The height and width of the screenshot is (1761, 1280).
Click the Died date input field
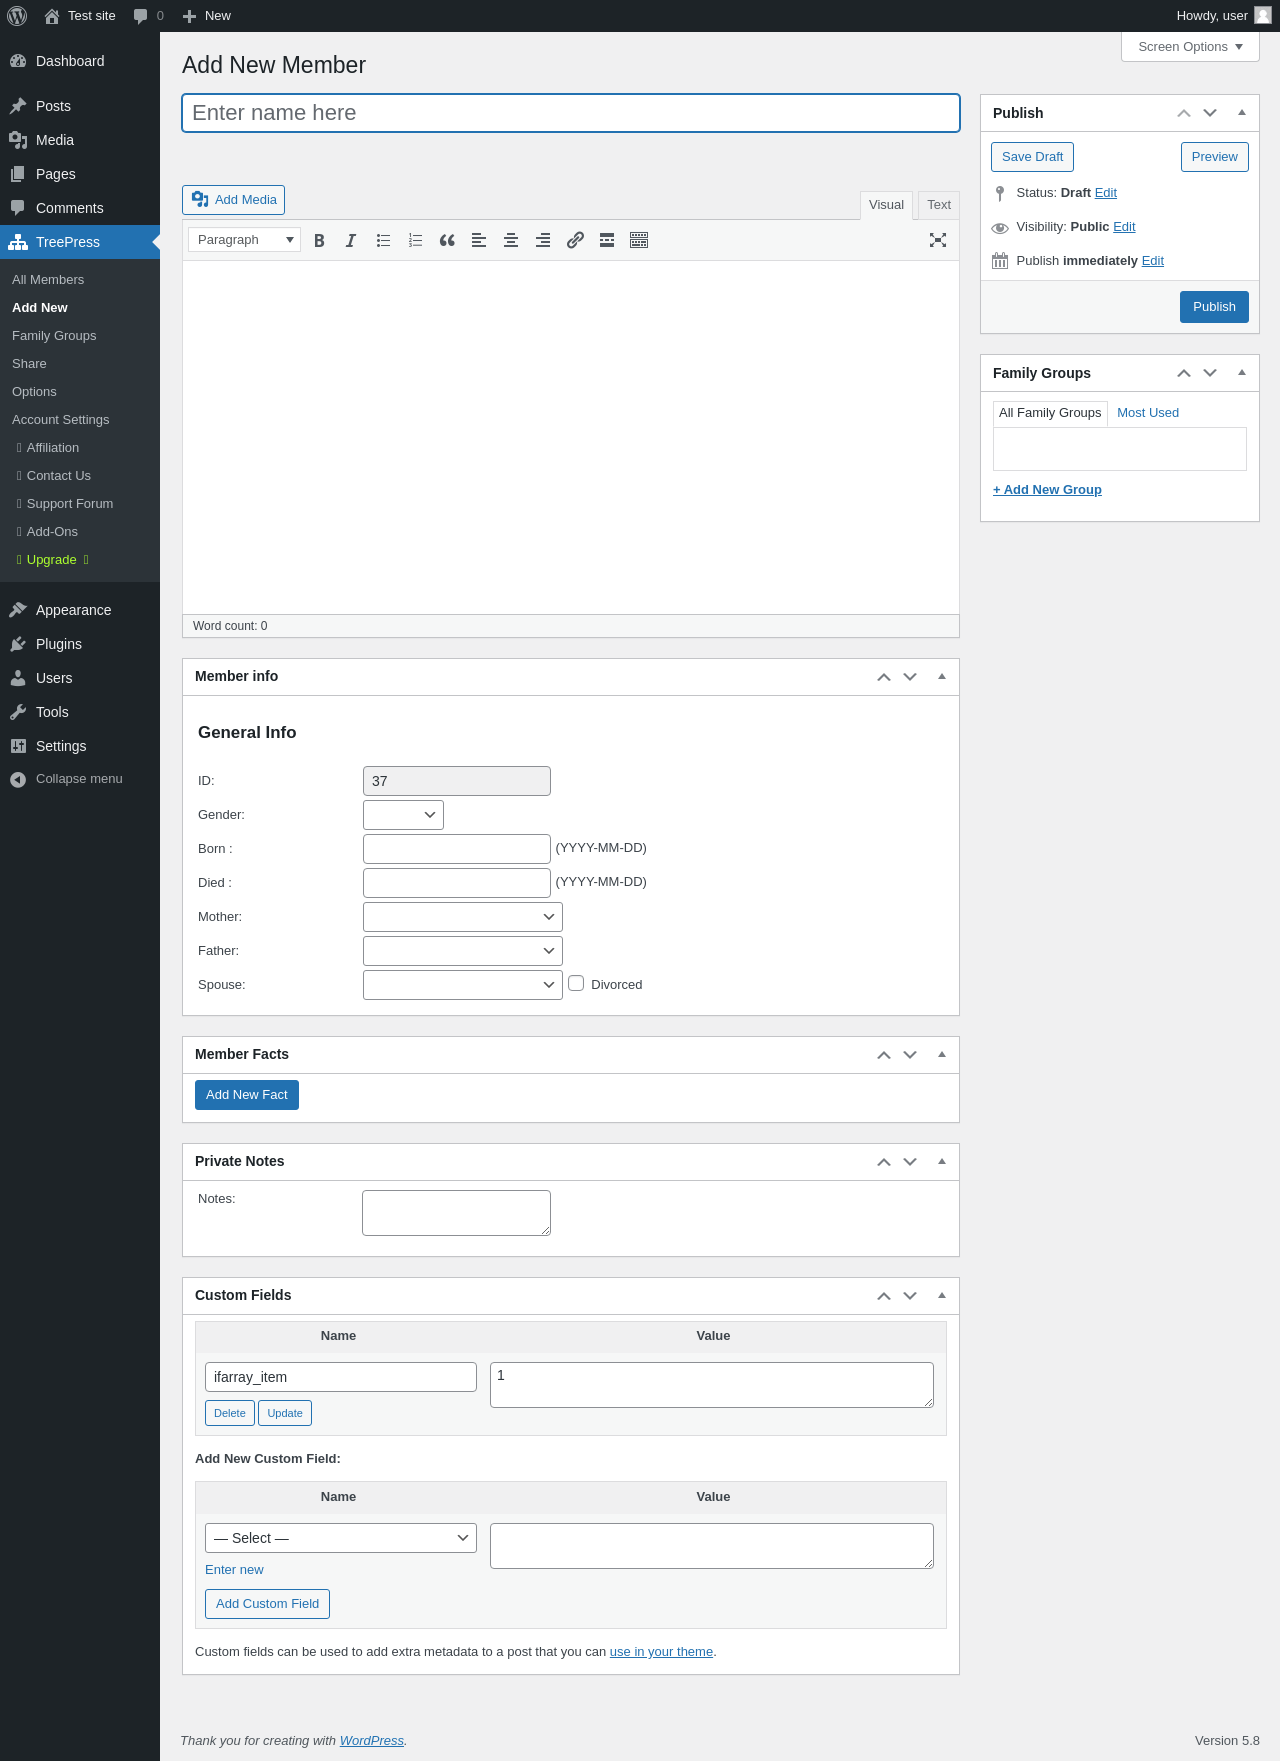tap(457, 883)
